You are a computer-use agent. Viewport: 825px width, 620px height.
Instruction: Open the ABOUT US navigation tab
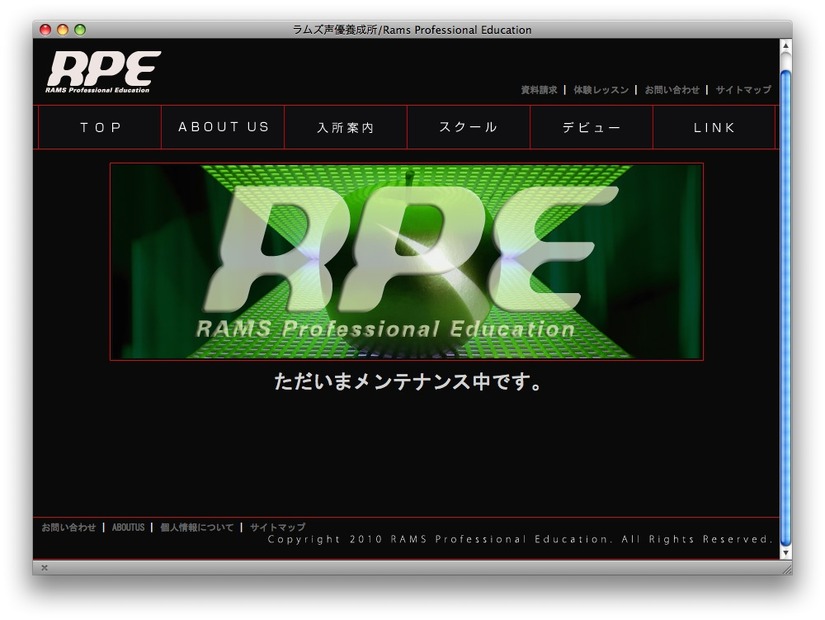(223, 127)
